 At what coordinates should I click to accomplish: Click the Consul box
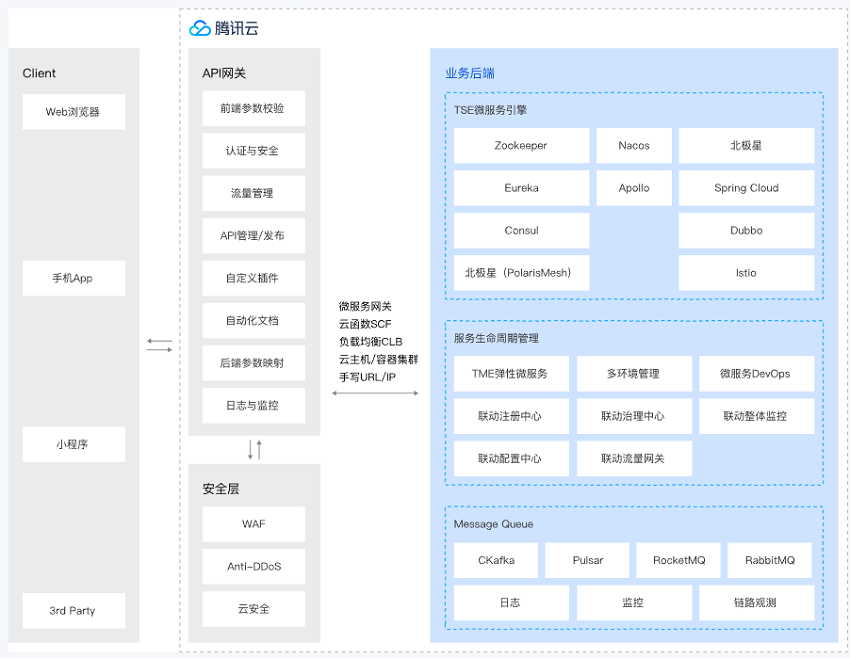[x=521, y=230]
